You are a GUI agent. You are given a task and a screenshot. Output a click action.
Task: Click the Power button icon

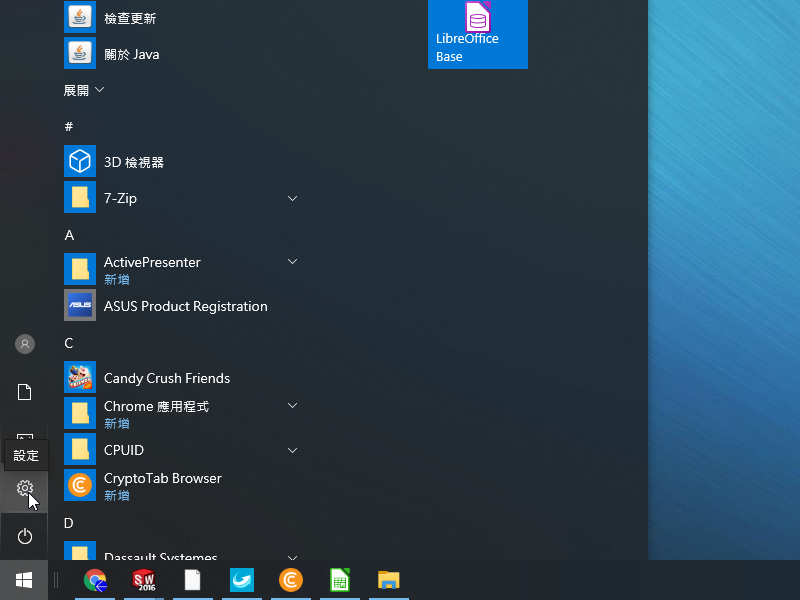pos(24,536)
